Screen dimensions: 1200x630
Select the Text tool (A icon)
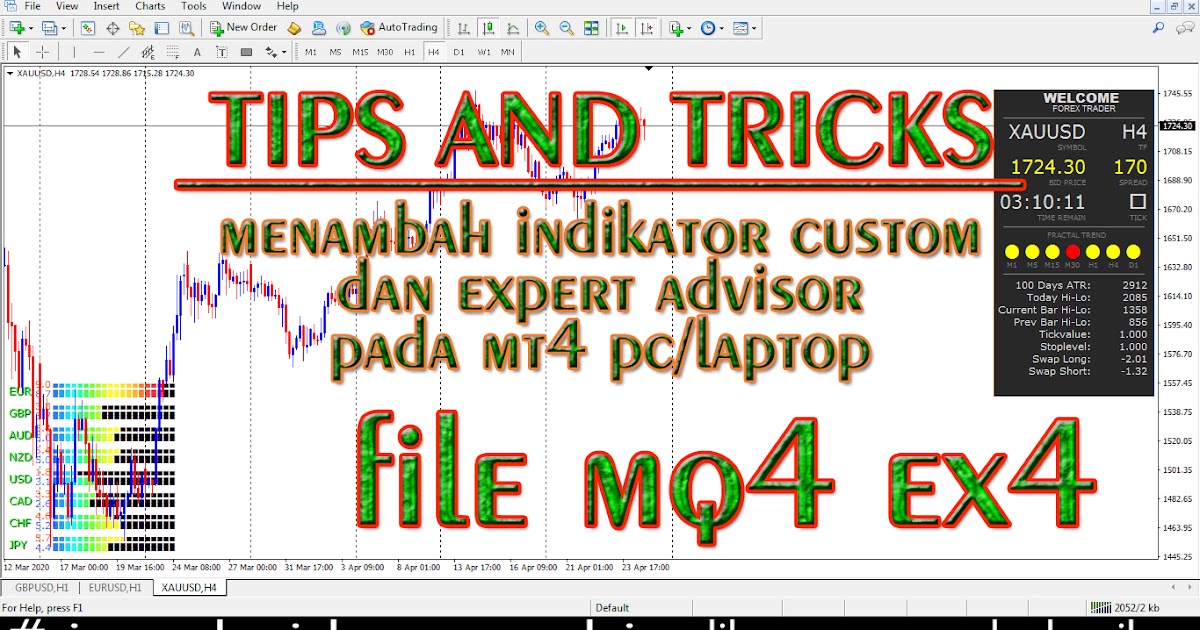[197, 52]
